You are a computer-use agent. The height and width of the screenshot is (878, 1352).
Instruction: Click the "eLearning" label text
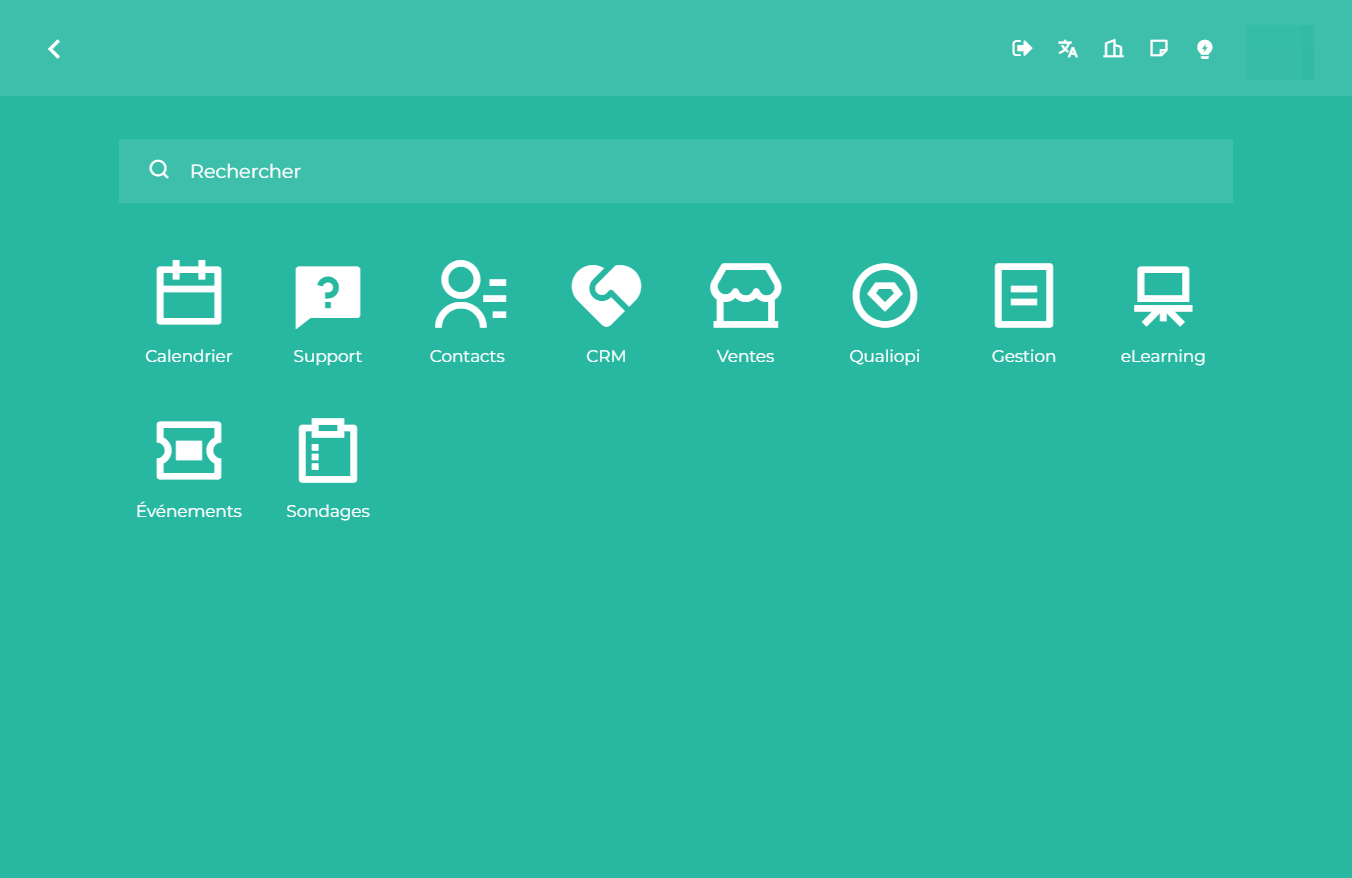1163,356
